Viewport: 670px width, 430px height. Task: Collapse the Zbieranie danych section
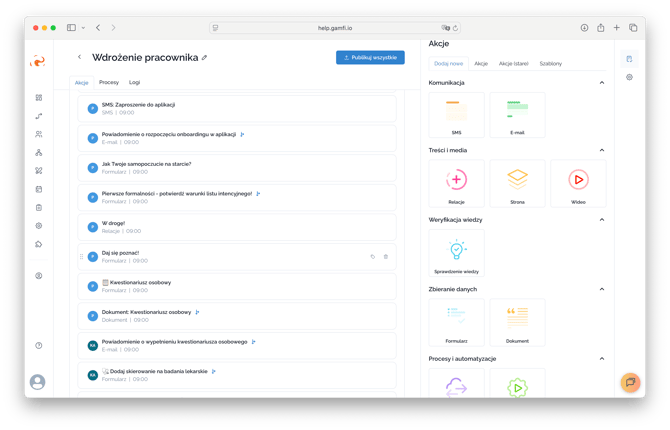pos(602,289)
